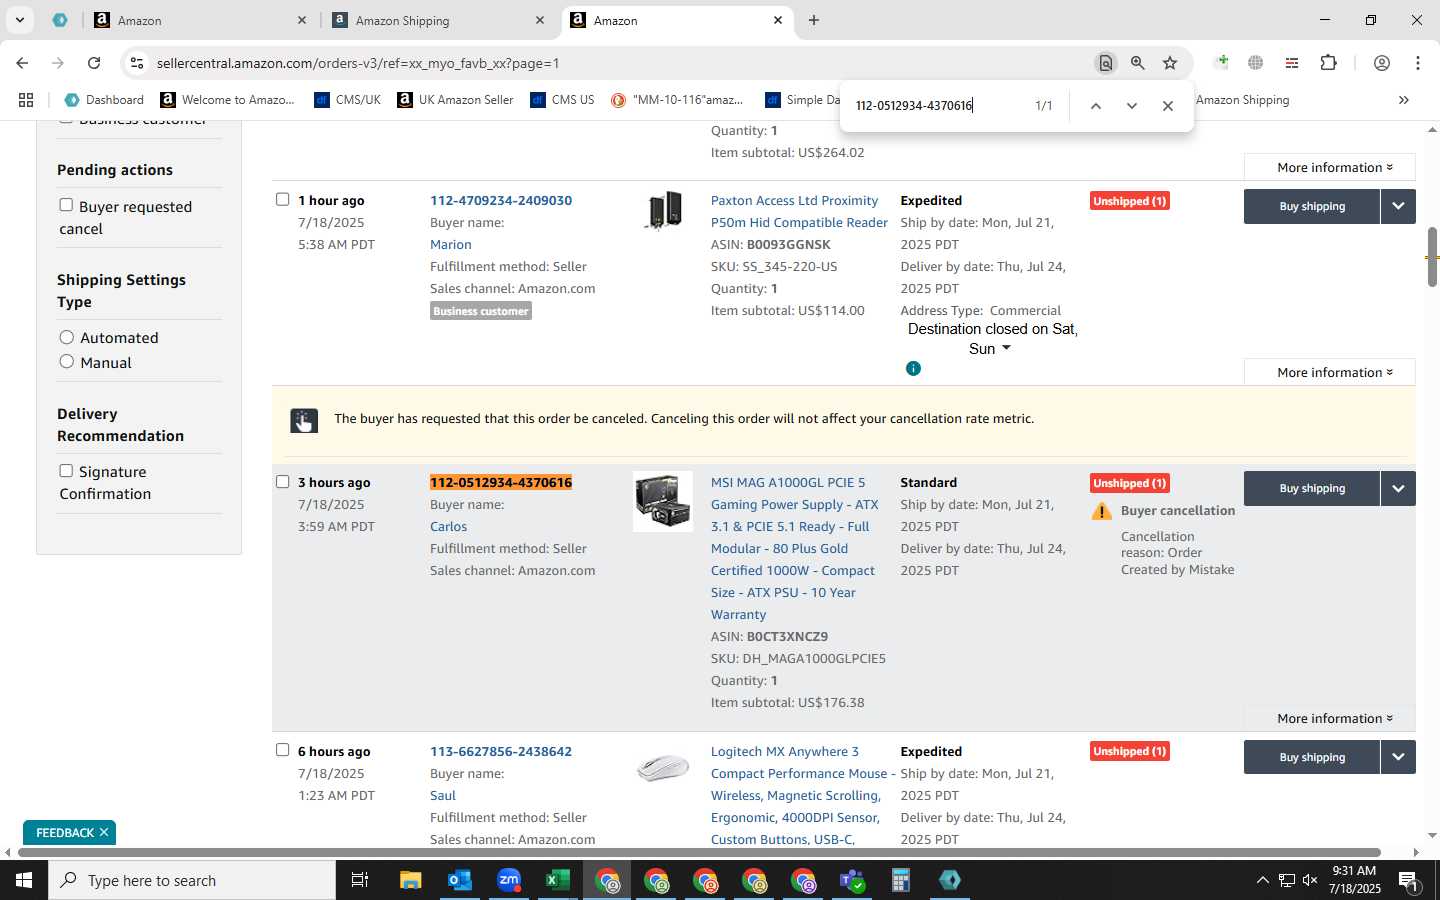Select Automated shipping settings type
This screenshot has height=900, width=1440.
[67, 337]
